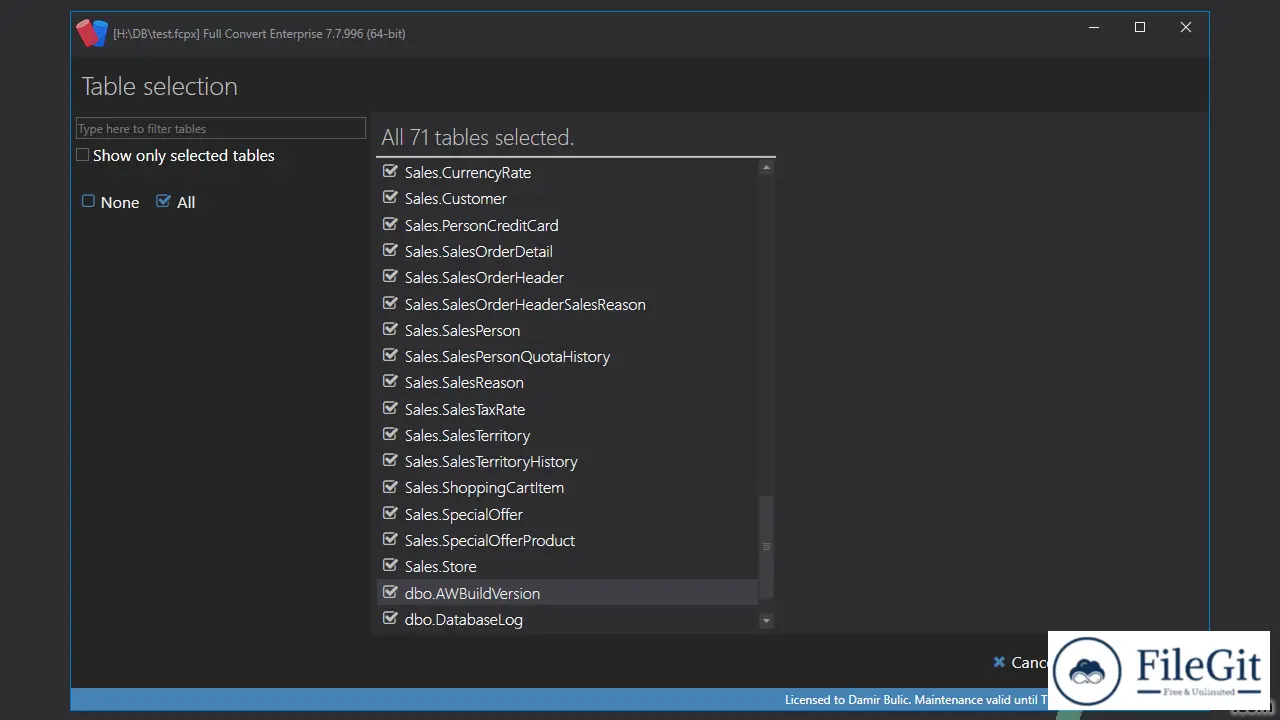Select the Sales.SpecialOffer row text

pyautogui.click(x=463, y=514)
